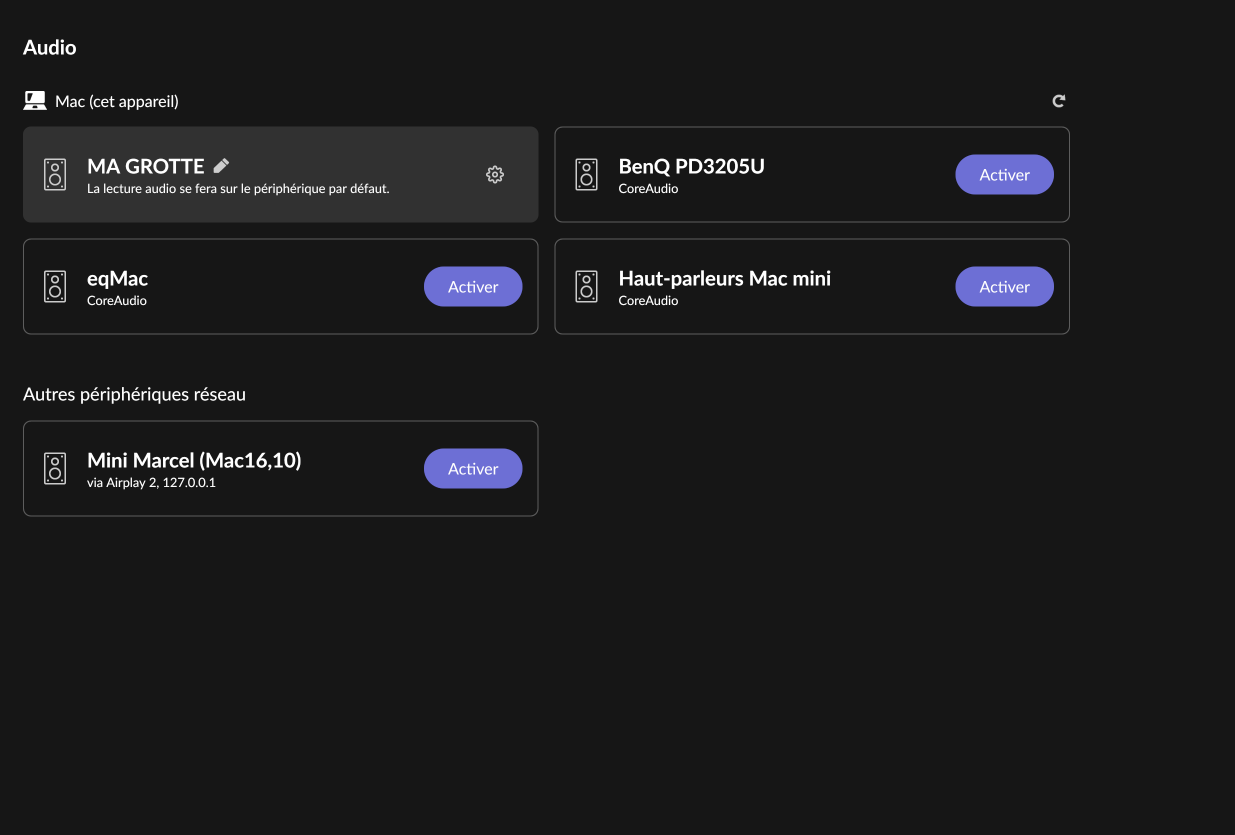Open the MA GROTTE gear settings
The image size is (1235, 835).
click(x=495, y=175)
